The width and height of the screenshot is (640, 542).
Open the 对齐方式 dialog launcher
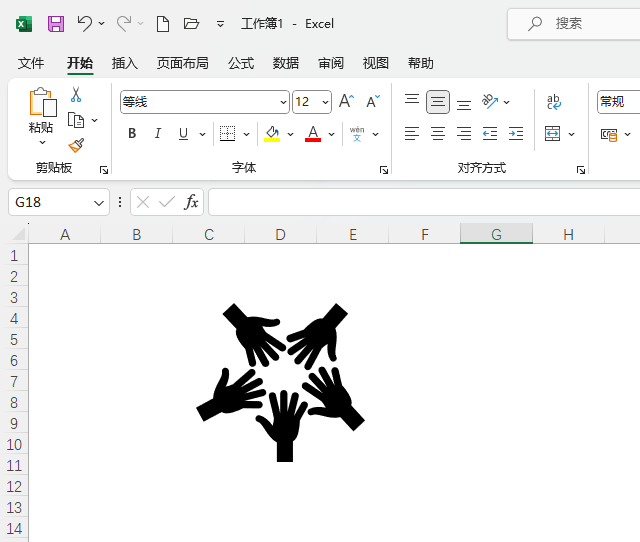point(581,170)
